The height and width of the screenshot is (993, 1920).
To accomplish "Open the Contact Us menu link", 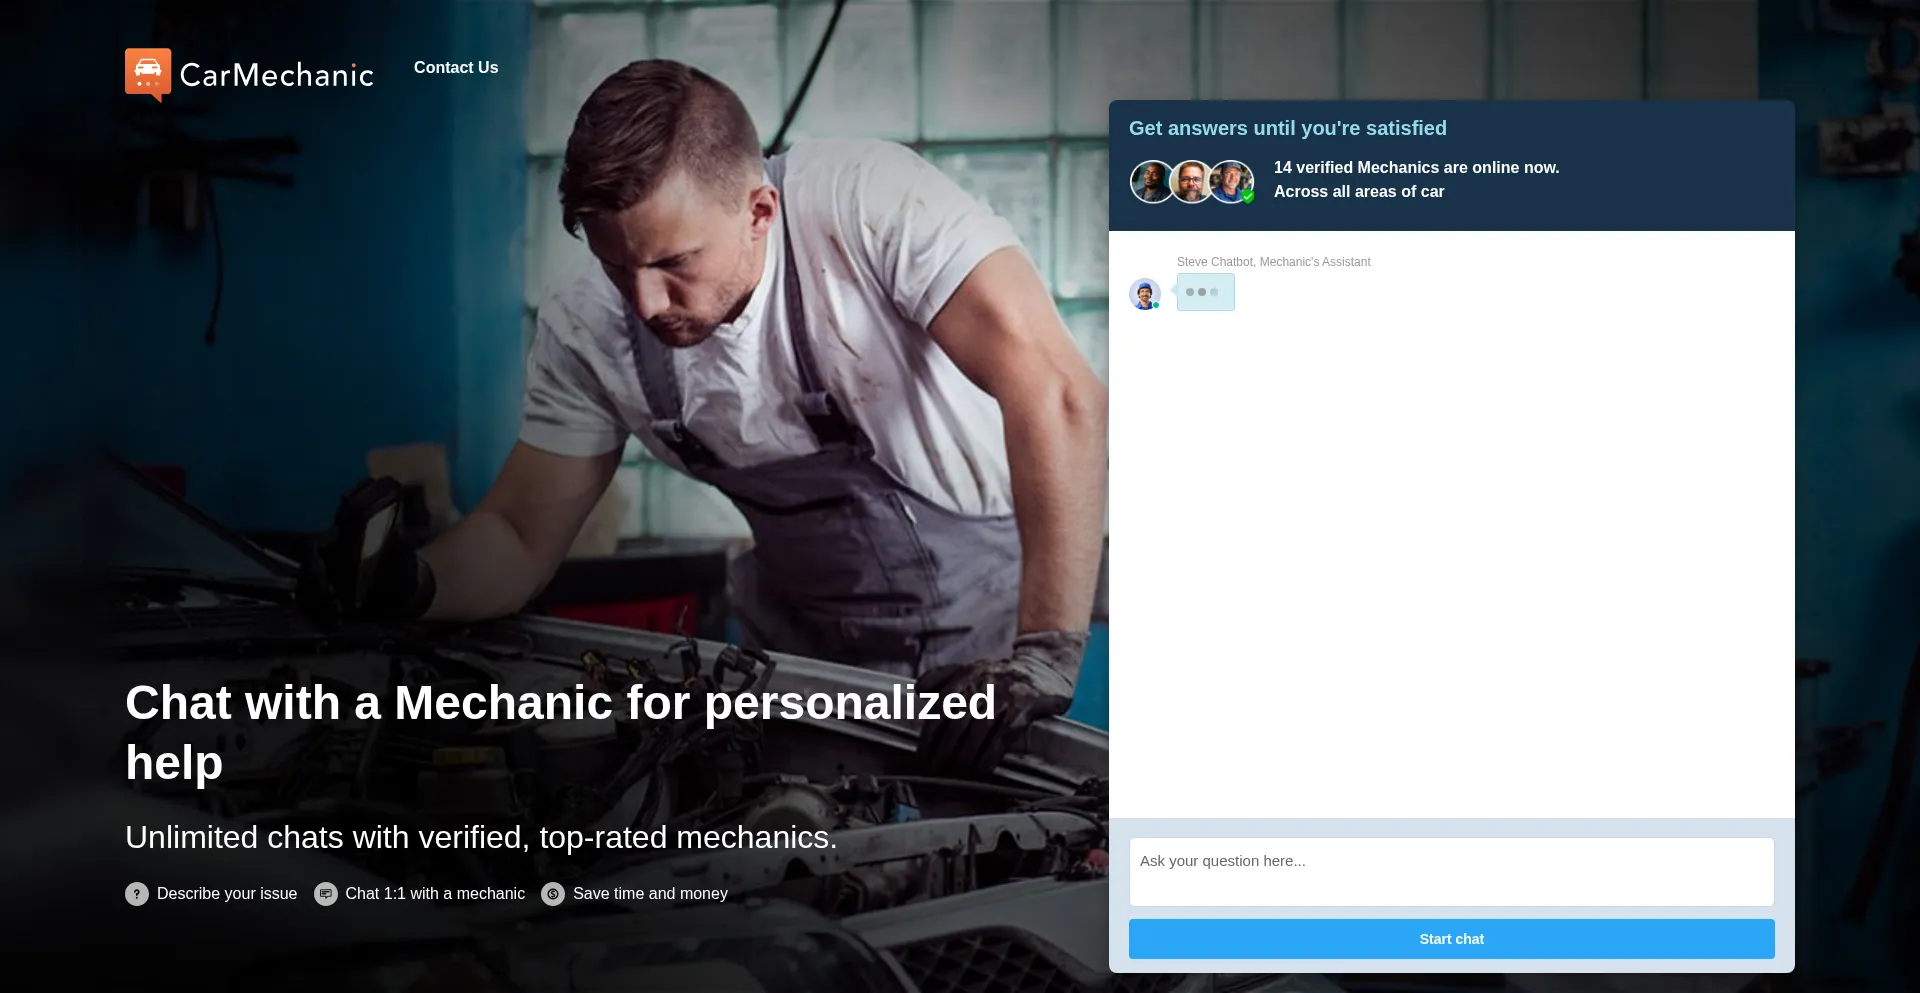I will pos(456,68).
